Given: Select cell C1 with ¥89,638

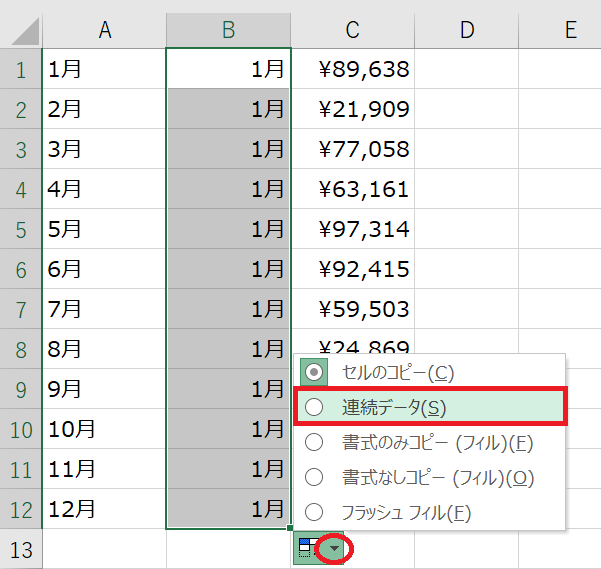Looking at the screenshot, I should [x=353, y=69].
